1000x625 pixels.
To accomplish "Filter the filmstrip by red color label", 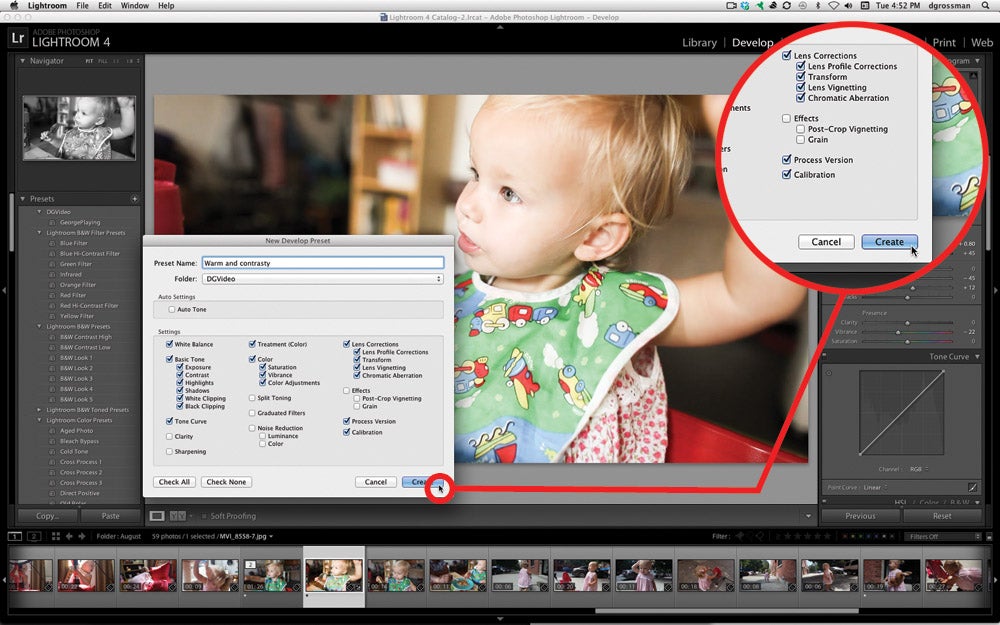I will point(846,536).
